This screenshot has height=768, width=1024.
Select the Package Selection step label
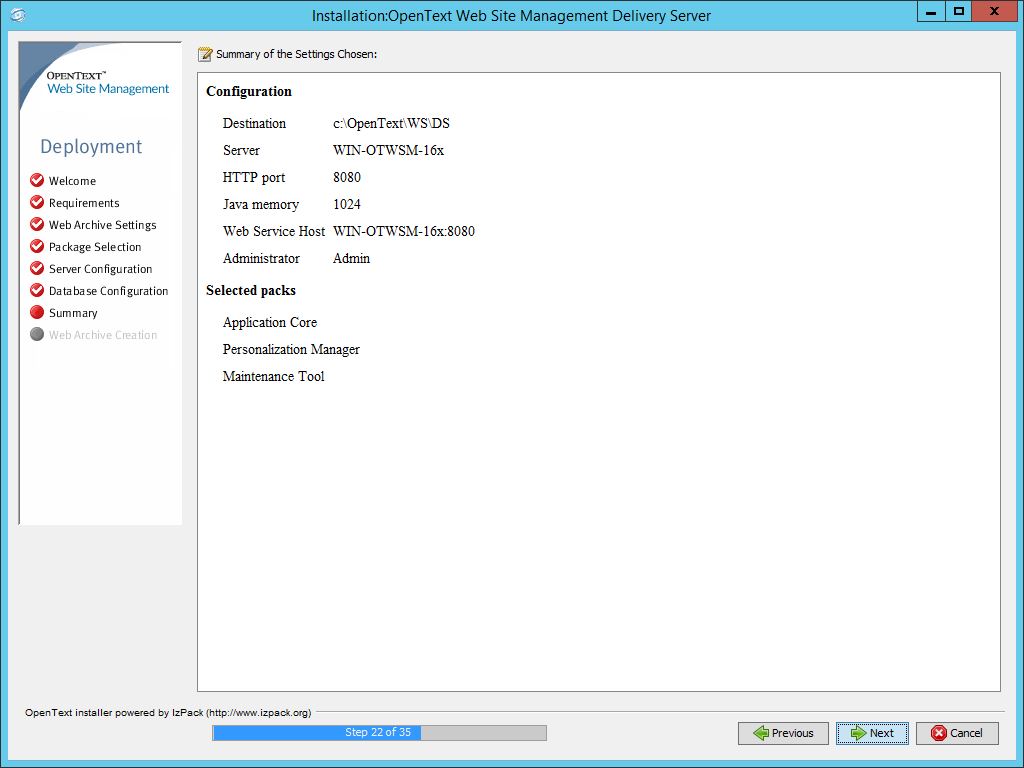95,247
